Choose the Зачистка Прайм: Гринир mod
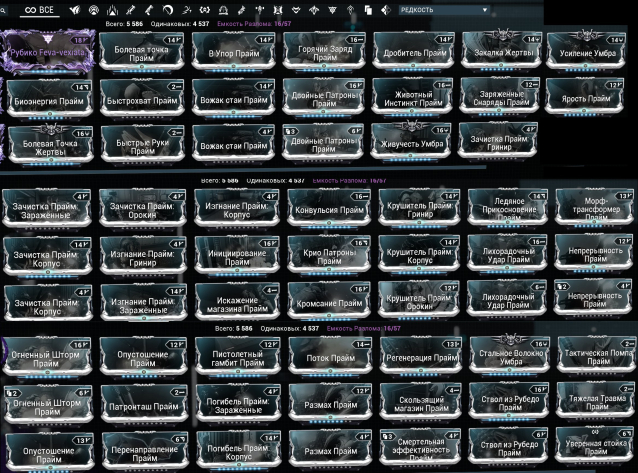The image size is (638, 473). [498, 141]
